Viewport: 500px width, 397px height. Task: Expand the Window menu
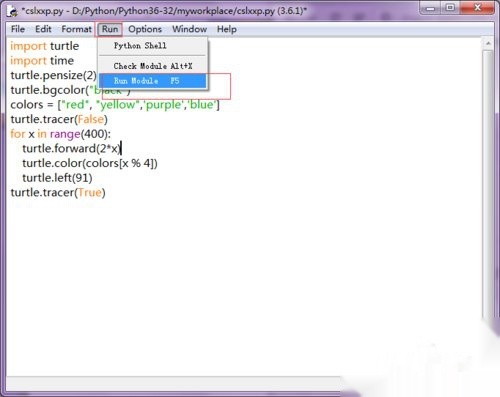pyautogui.click(x=189, y=29)
